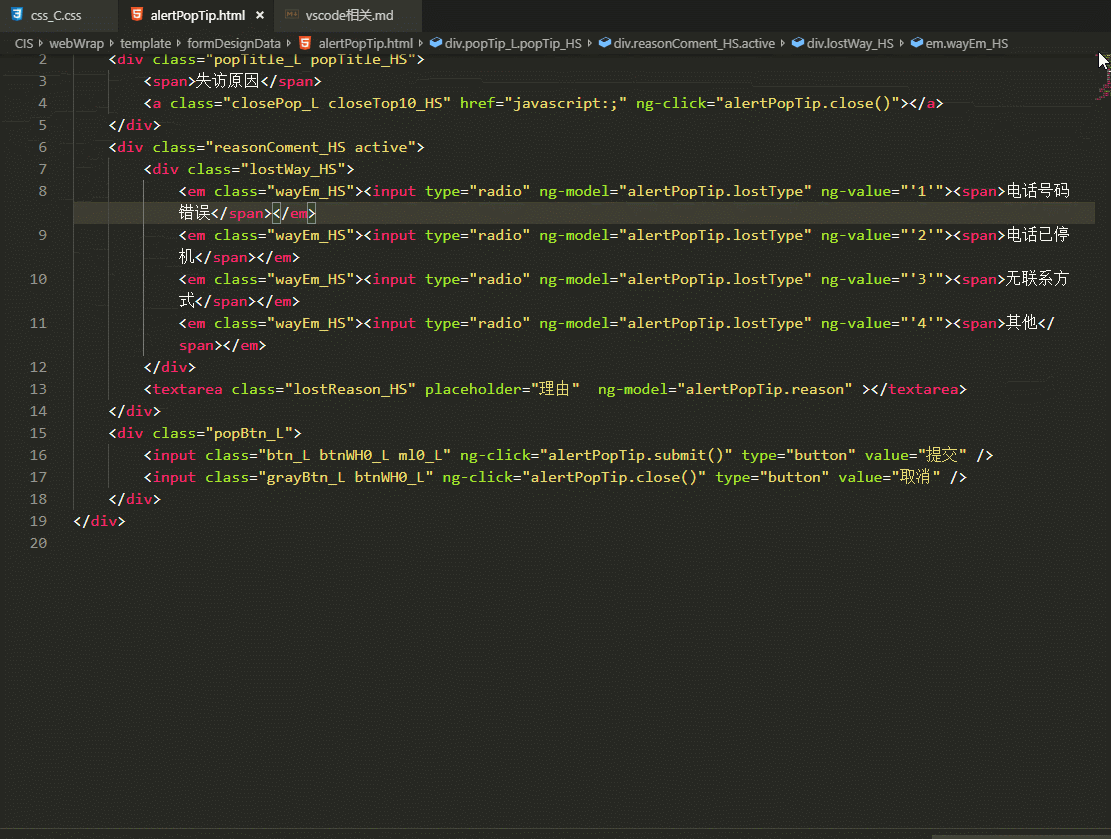The width and height of the screenshot is (1111, 839).
Task: Expand breadcrumb arrow after template
Action: pyautogui.click(x=179, y=43)
